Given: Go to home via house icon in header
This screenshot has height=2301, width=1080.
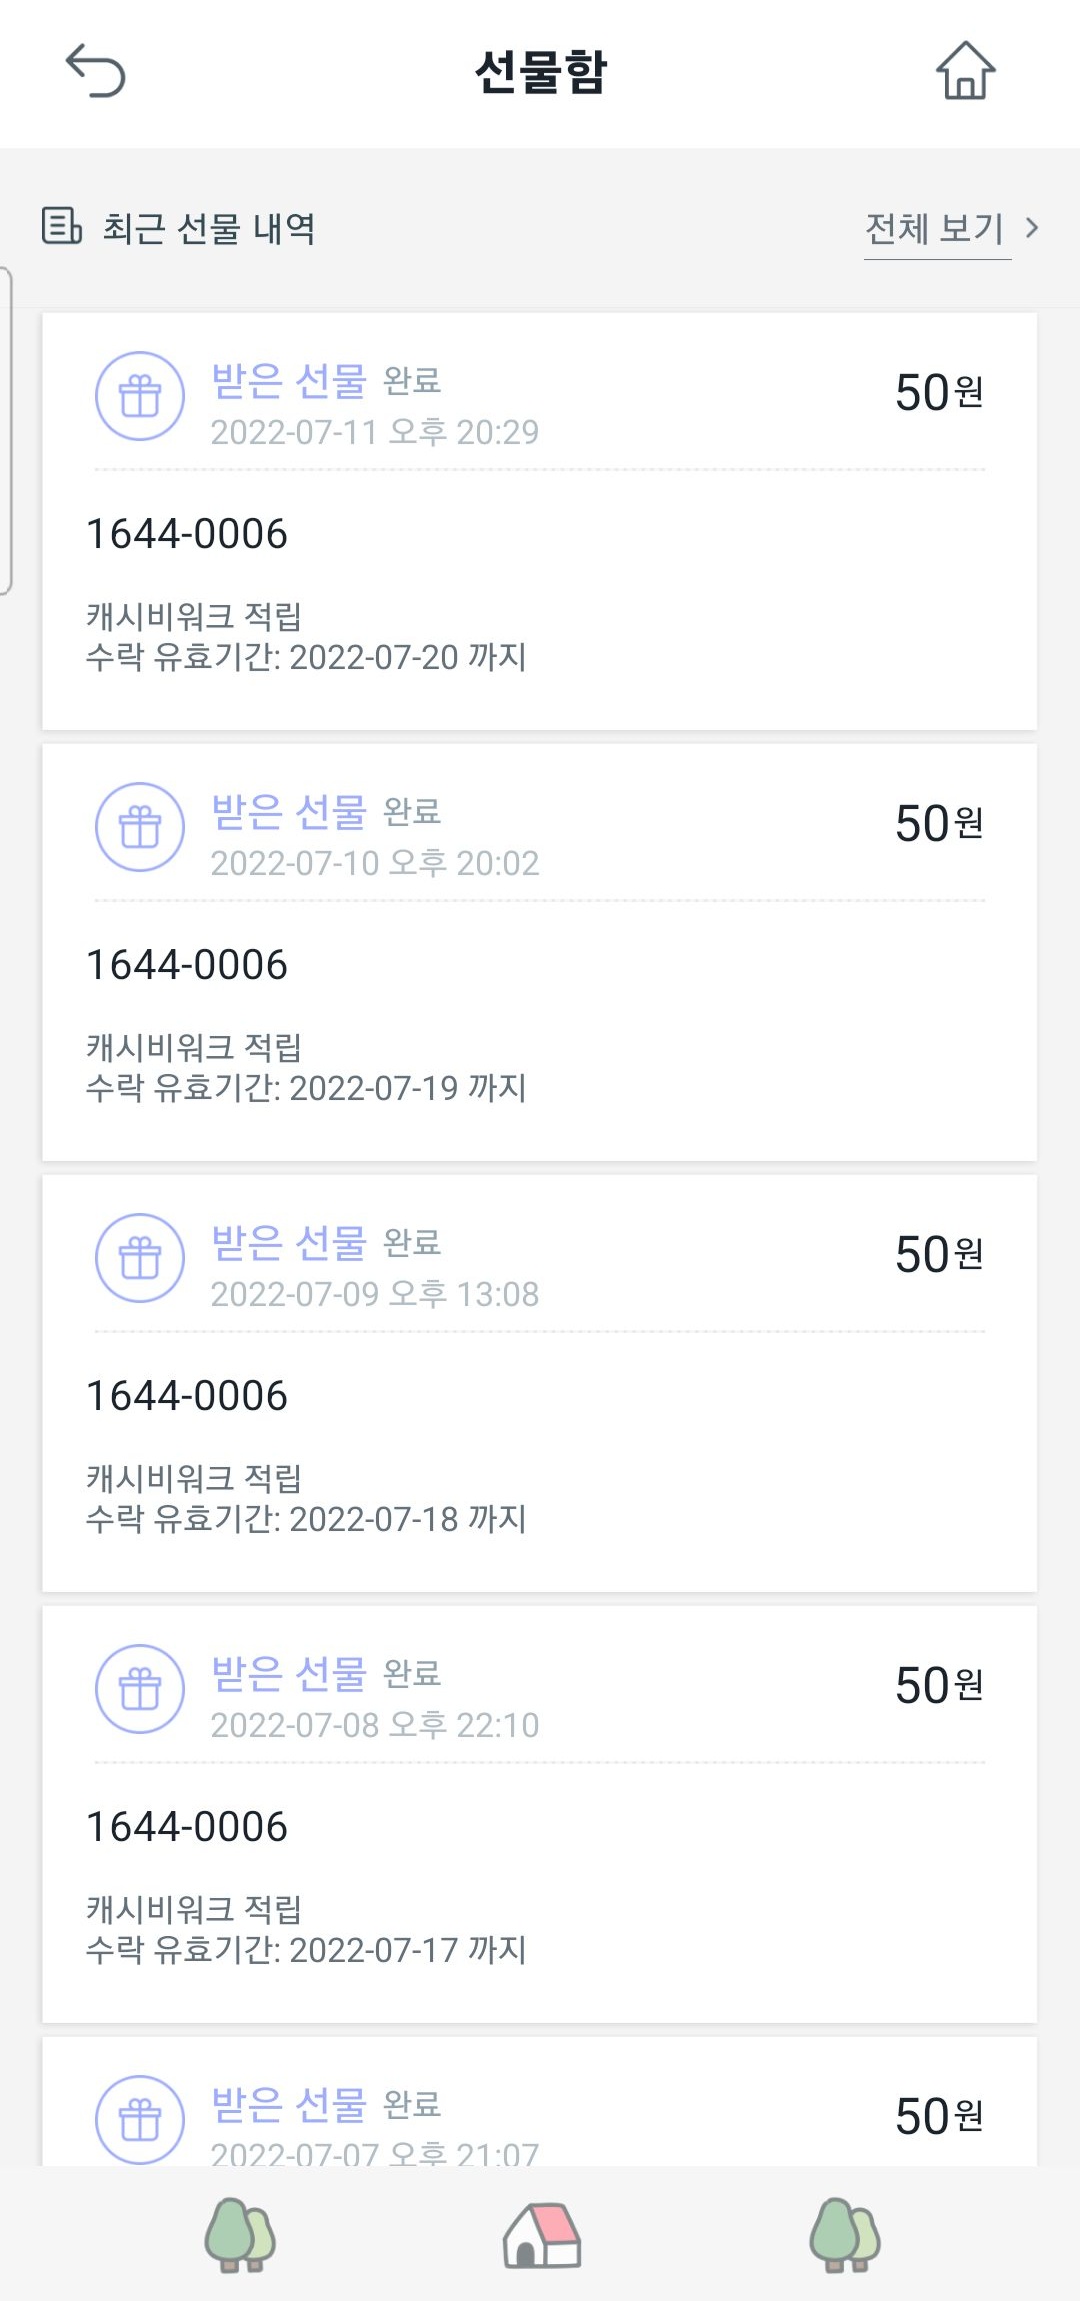Looking at the screenshot, I should [965, 71].
